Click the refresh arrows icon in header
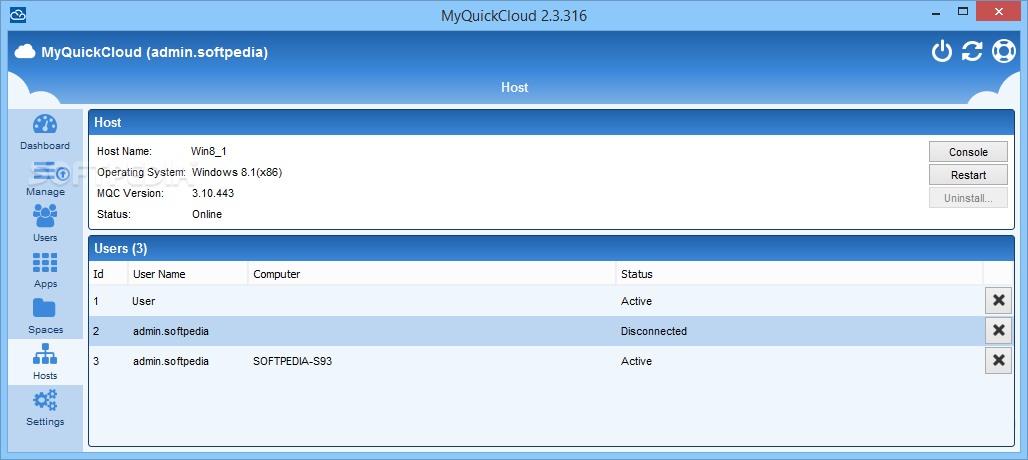The image size is (1028, 460). (972, 51)
